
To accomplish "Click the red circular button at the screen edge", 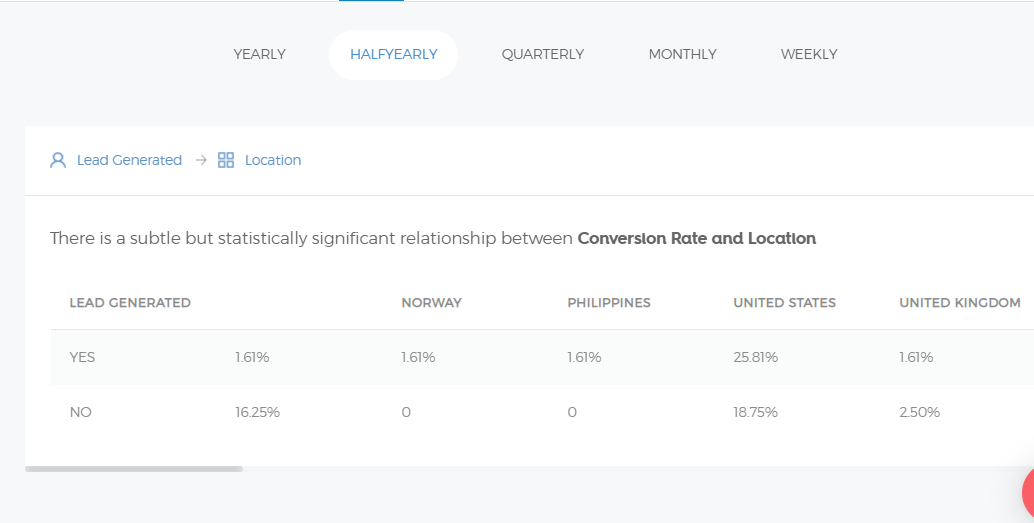I will [x=1028, y=493].
